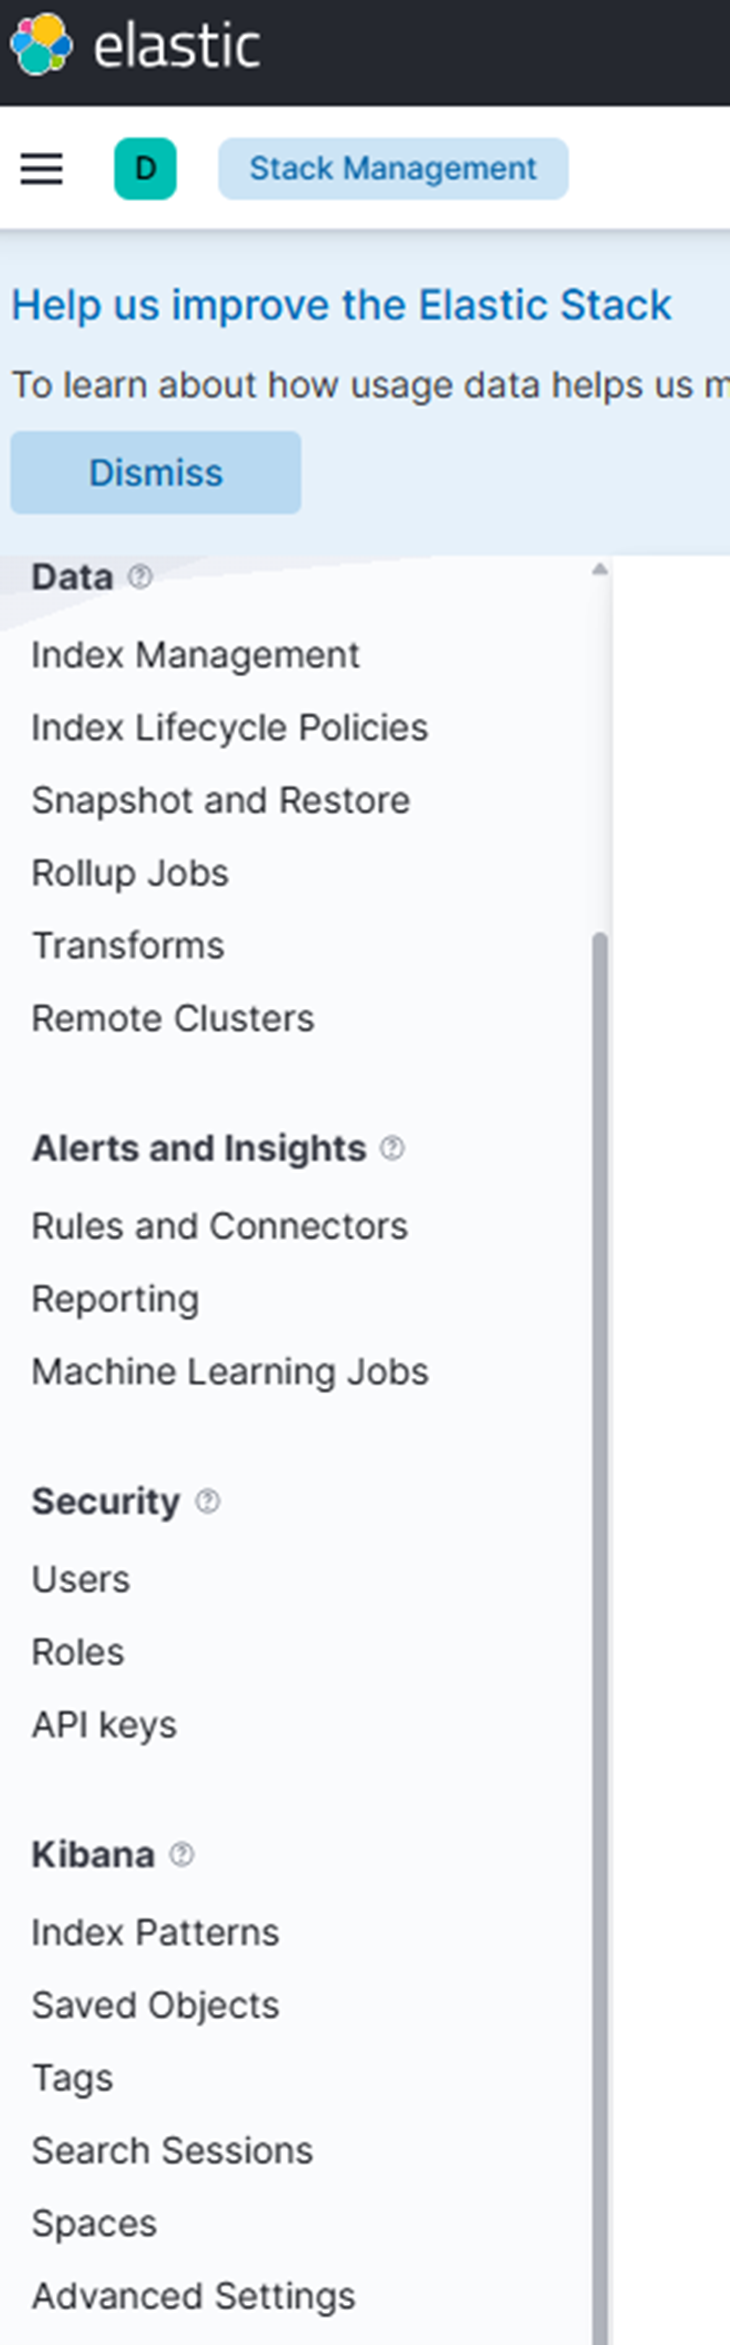Viewport: 730px width, 2345px height.
Task: Select Saved Objects in Kibana section
Action: 155,2006
